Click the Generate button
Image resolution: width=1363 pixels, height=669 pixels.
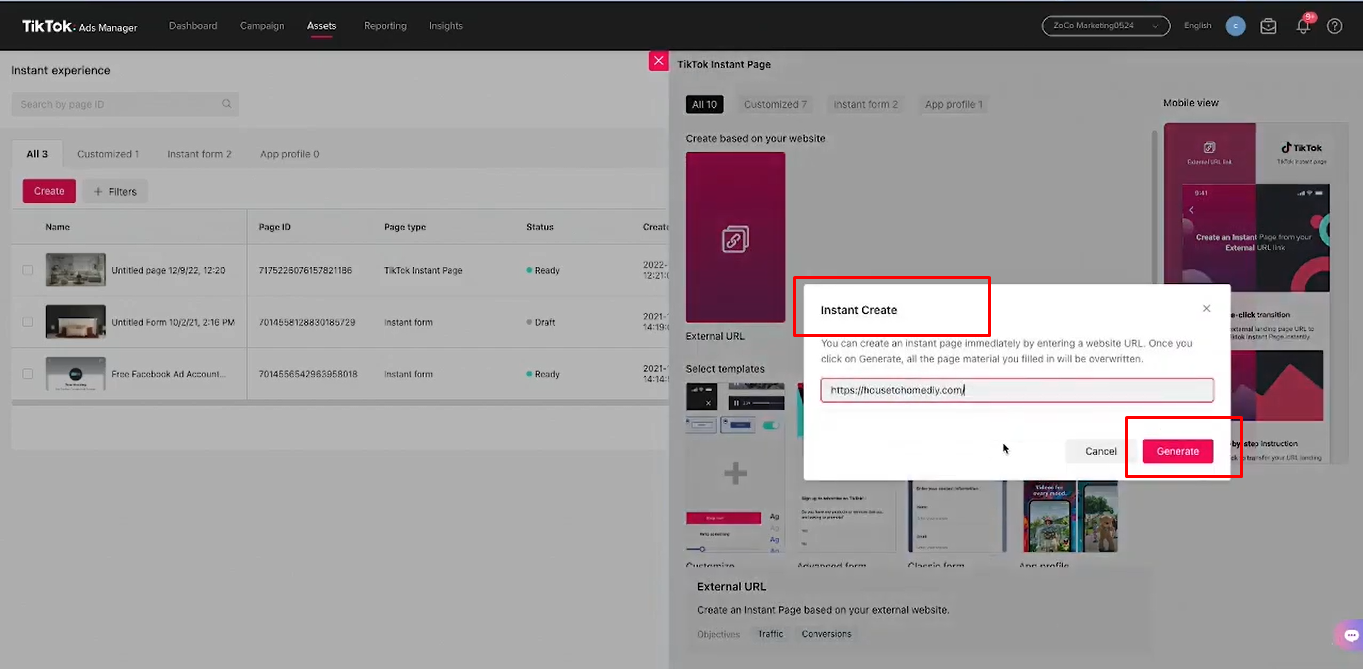[1178, 451]
